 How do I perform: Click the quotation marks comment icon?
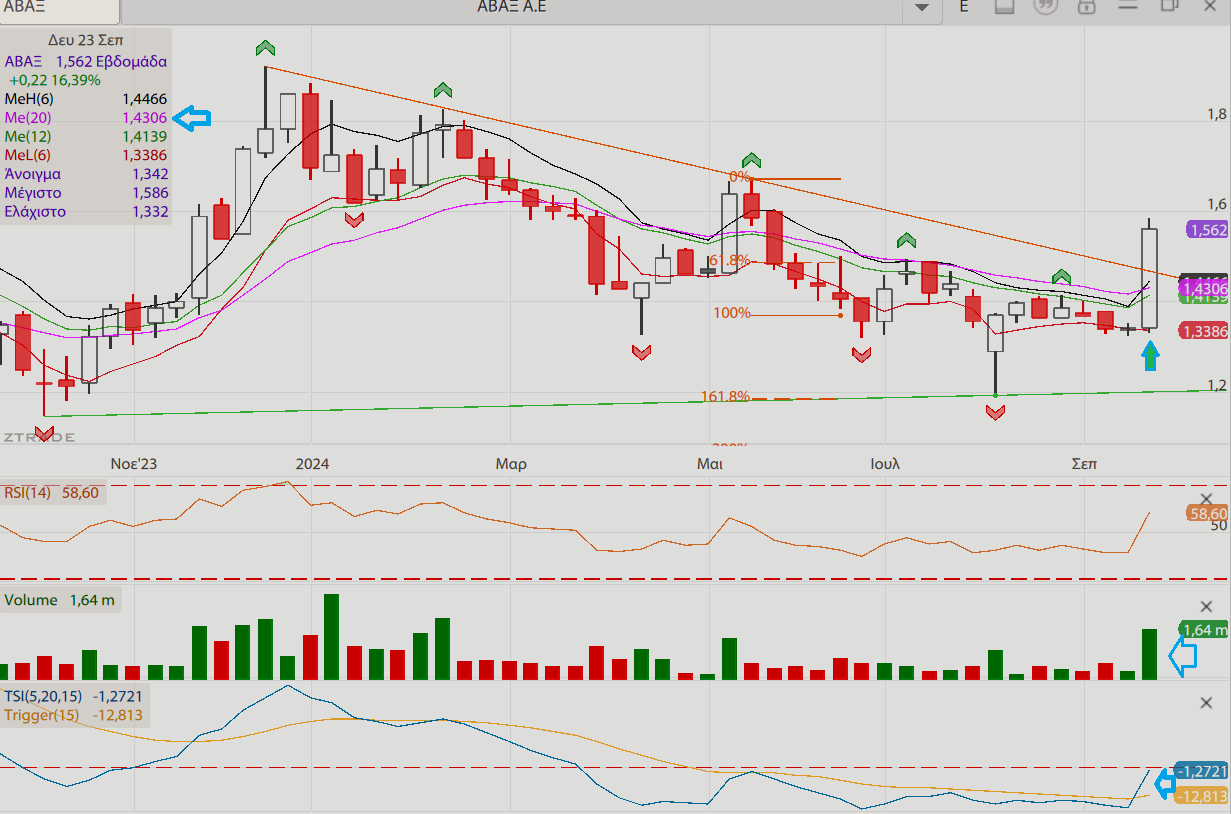coord(1045,7)
